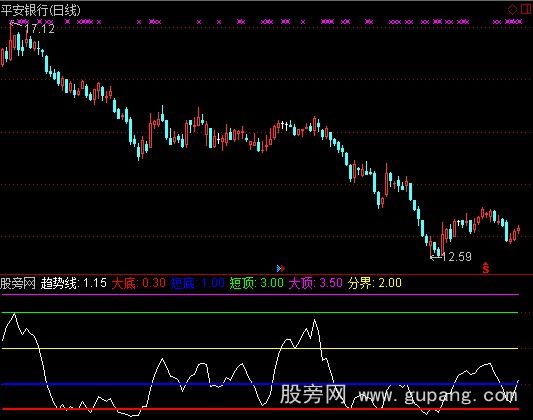Click the blue double-arrow marker on the chart divider
Screen dimensions: 533x420
coord(280,268)
